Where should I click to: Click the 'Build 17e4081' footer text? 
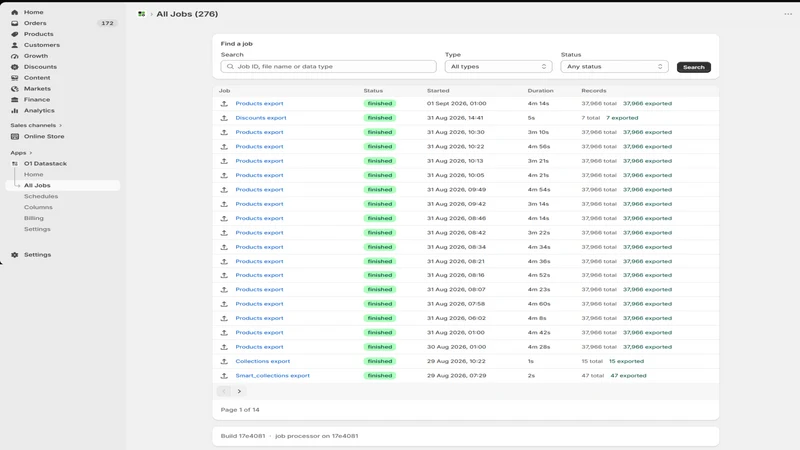tap(243, 436)
